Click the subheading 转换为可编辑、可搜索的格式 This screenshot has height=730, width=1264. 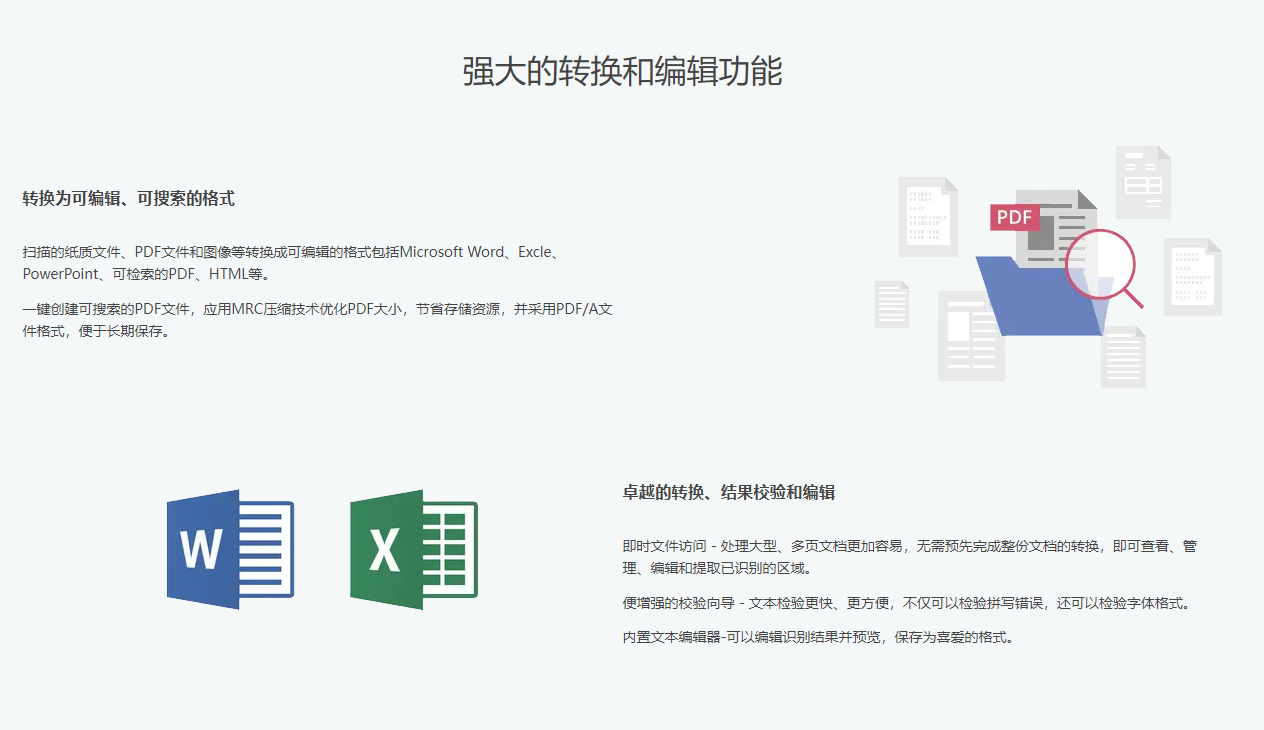coord(129,199)
